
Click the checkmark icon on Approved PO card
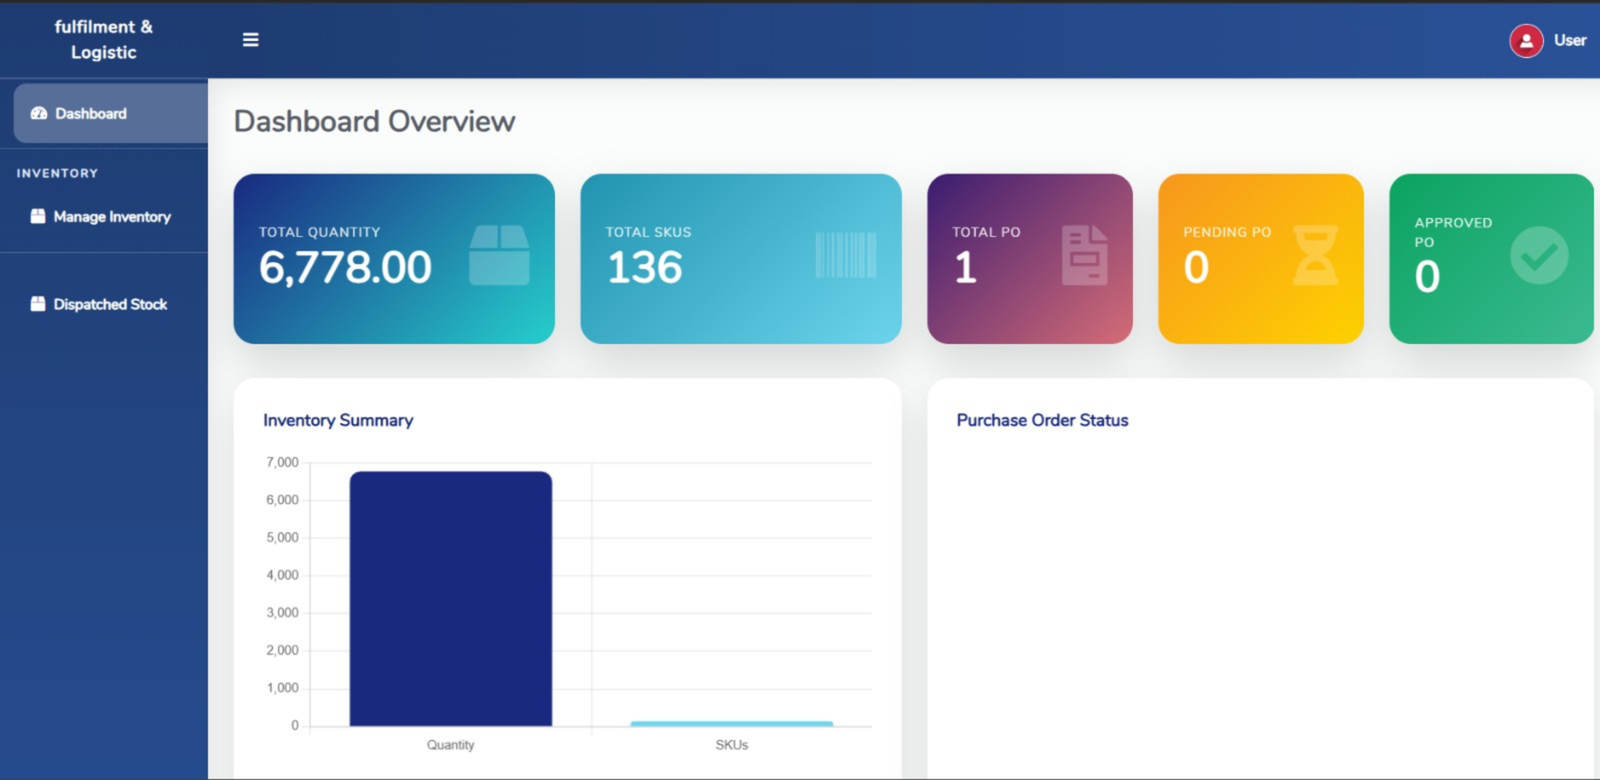coord(1538,255)
